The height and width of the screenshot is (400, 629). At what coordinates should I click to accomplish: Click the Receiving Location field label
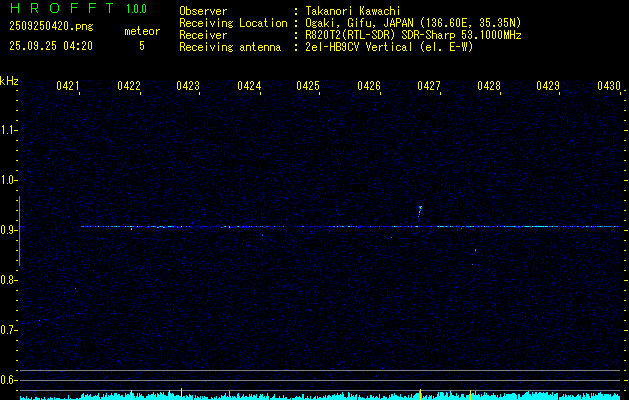pyautogui.click(x=233, y=23)
